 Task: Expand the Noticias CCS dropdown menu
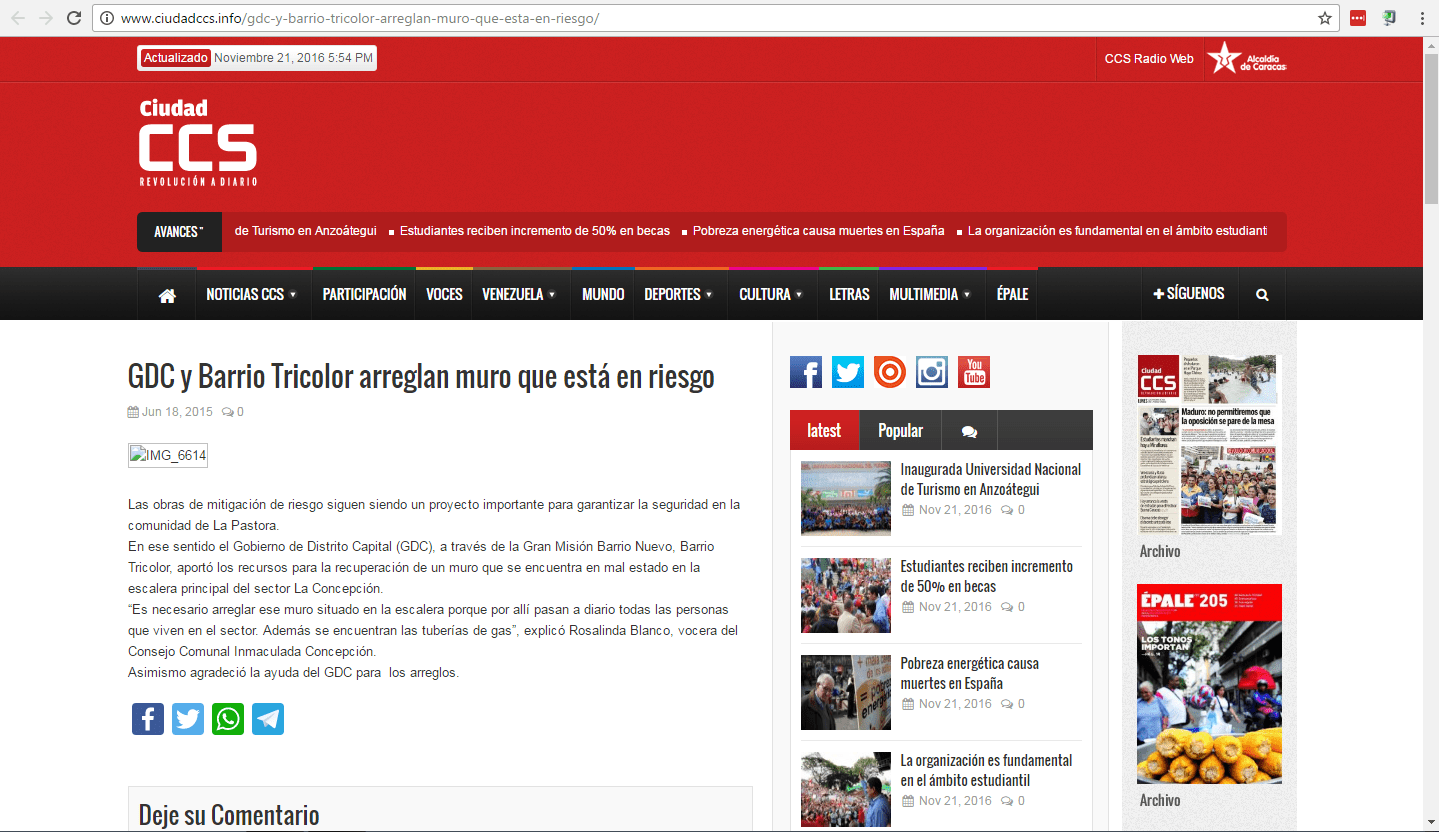tap(251, 295)
